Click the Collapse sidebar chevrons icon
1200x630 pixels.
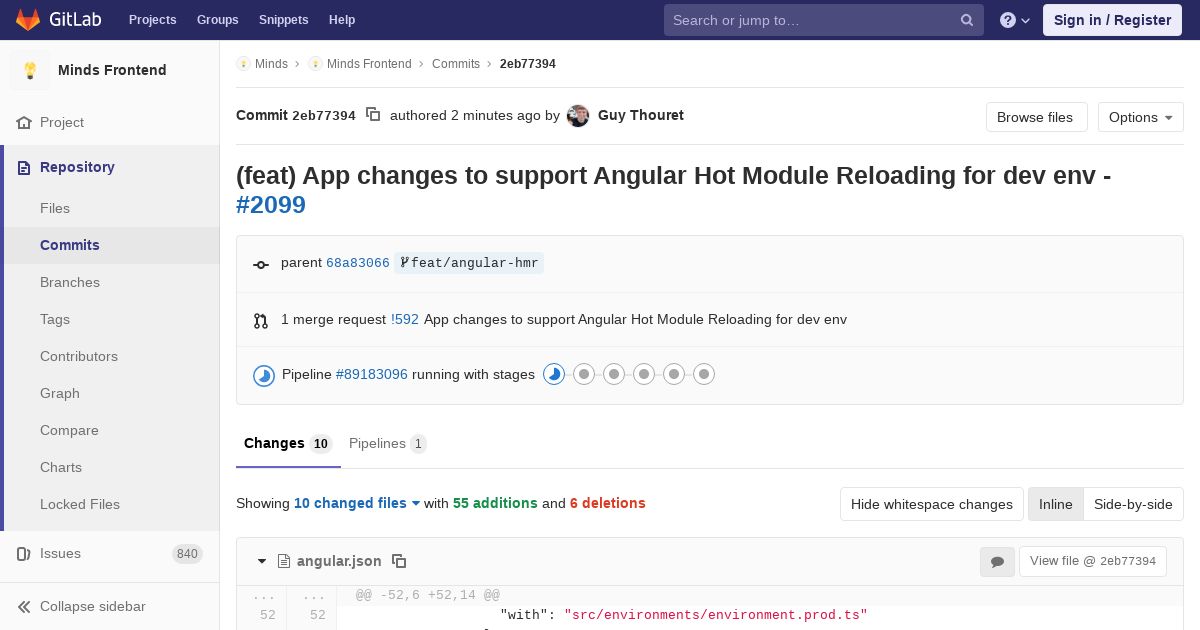(25, 607)
